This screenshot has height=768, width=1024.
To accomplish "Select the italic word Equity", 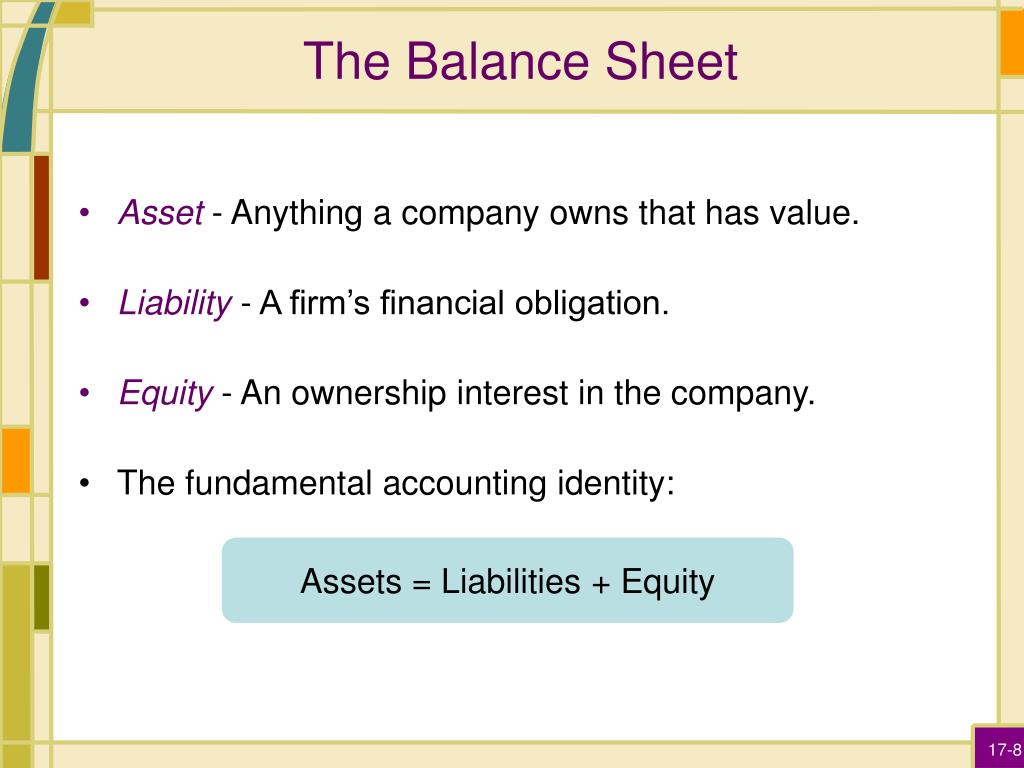I will point(166,394).
